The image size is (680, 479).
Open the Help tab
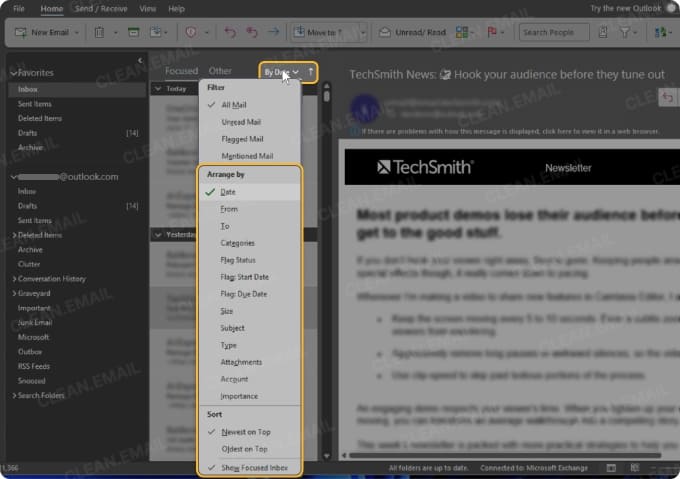176,9
